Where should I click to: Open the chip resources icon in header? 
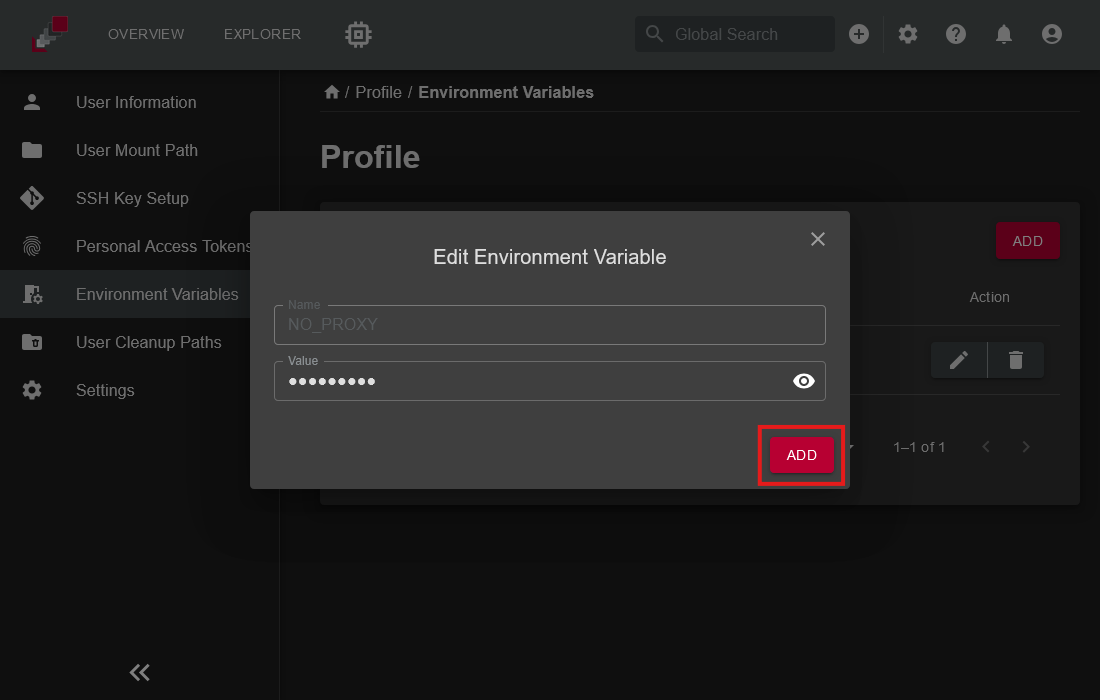(x=358, y=34)
